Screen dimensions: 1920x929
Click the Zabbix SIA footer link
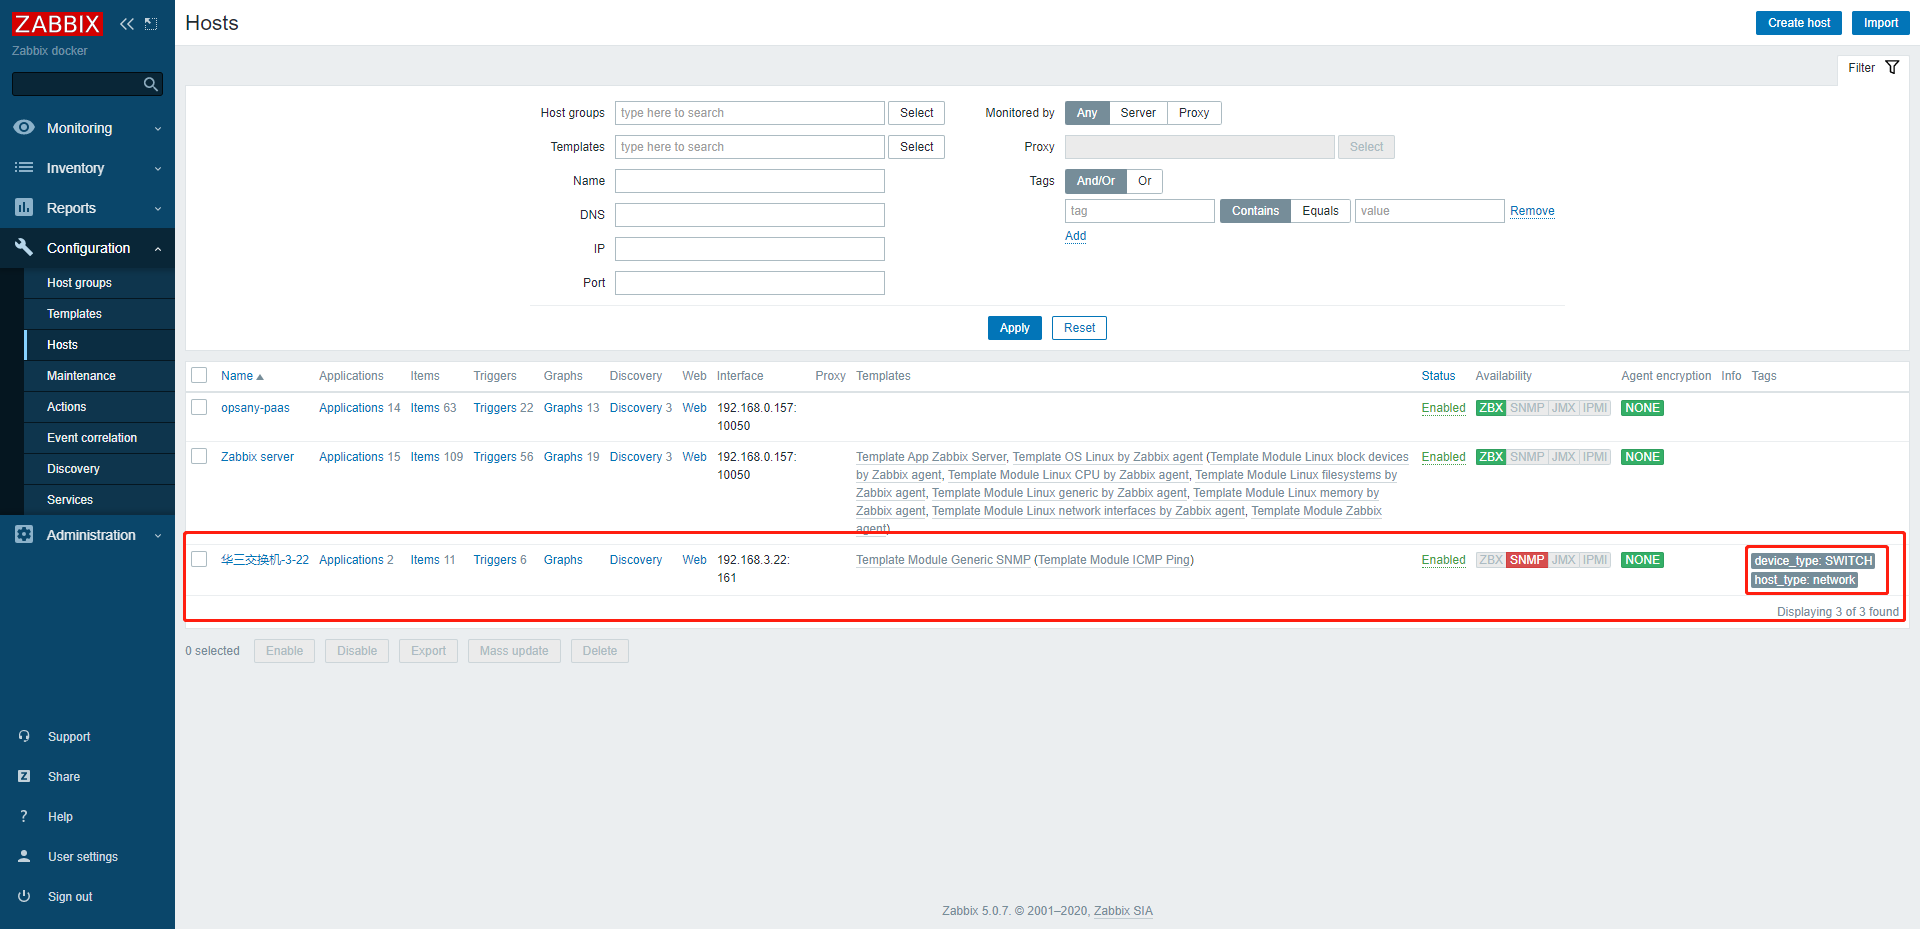click(x=1123, y=911)
